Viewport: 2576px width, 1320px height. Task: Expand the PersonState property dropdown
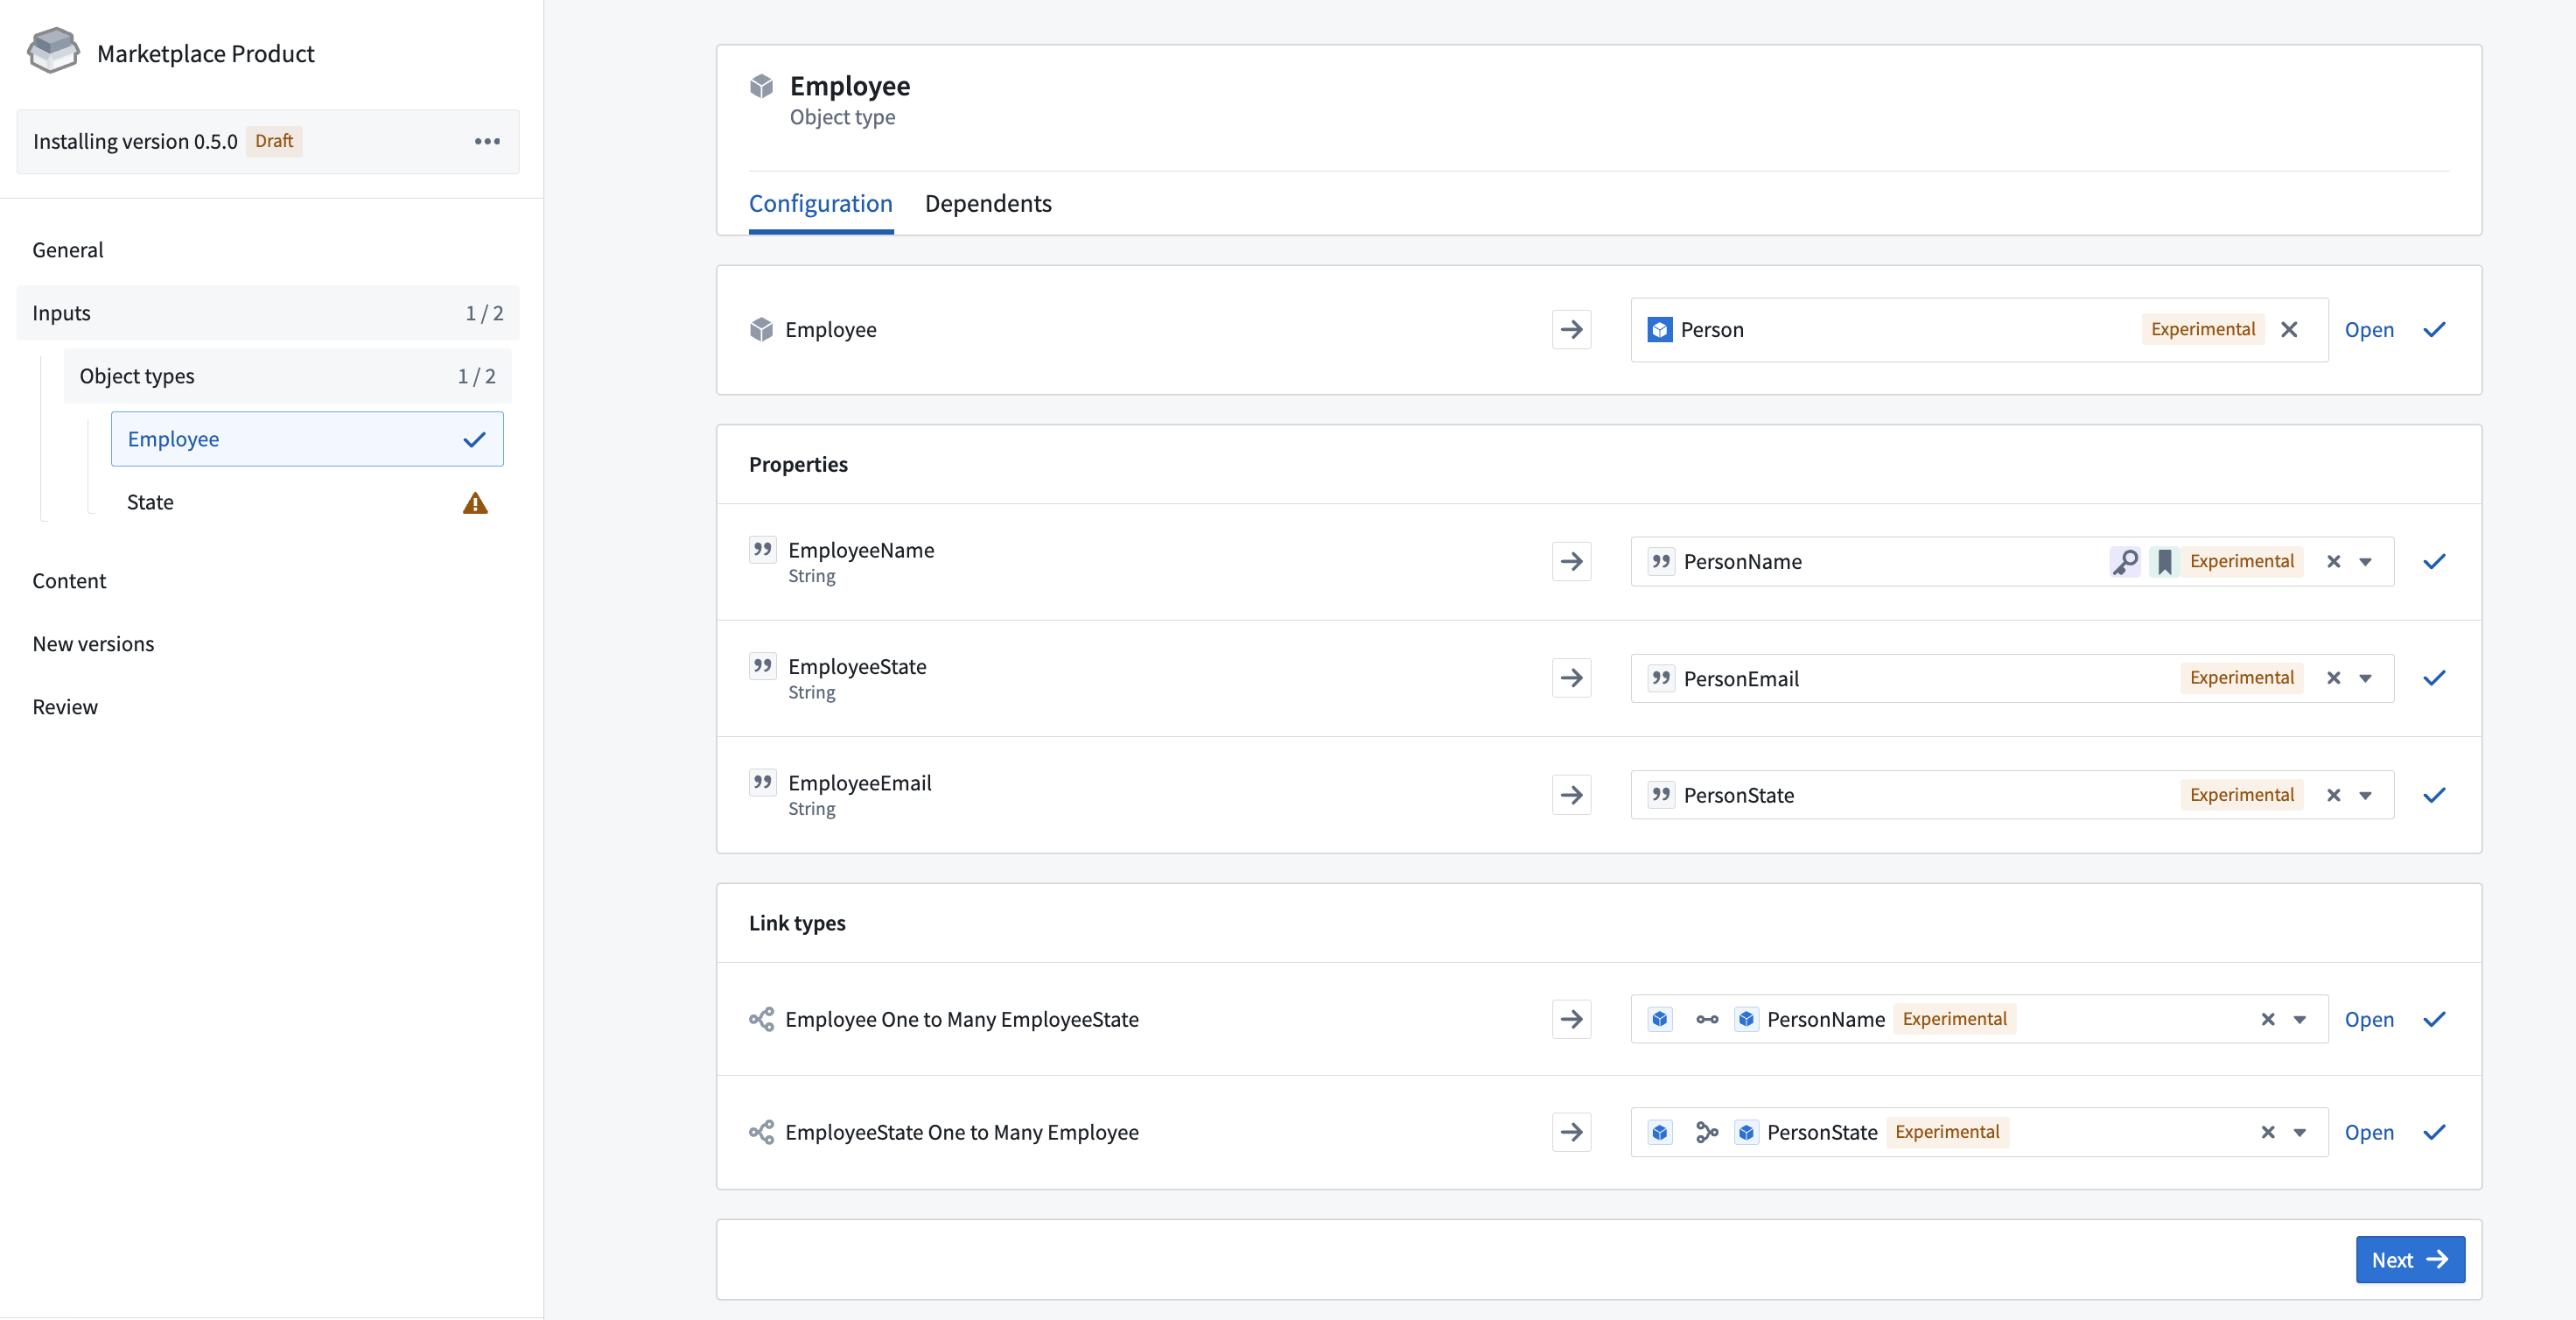pyautogui.click(x=2365, y=795)
